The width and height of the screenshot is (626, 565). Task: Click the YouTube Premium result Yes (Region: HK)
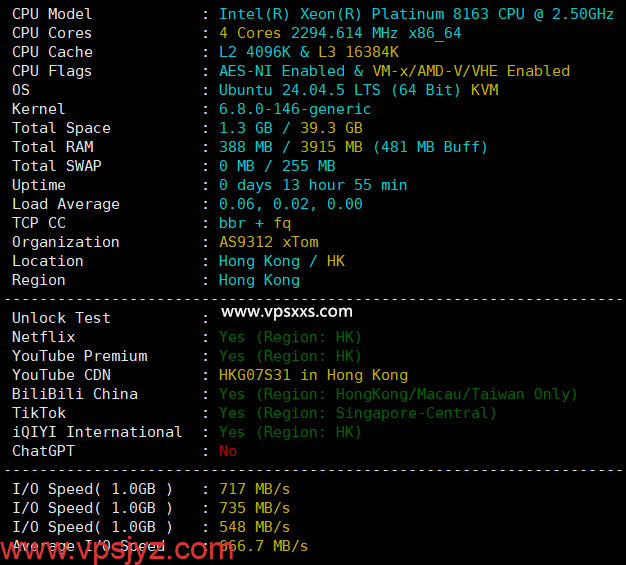click(x=290, y=356)
